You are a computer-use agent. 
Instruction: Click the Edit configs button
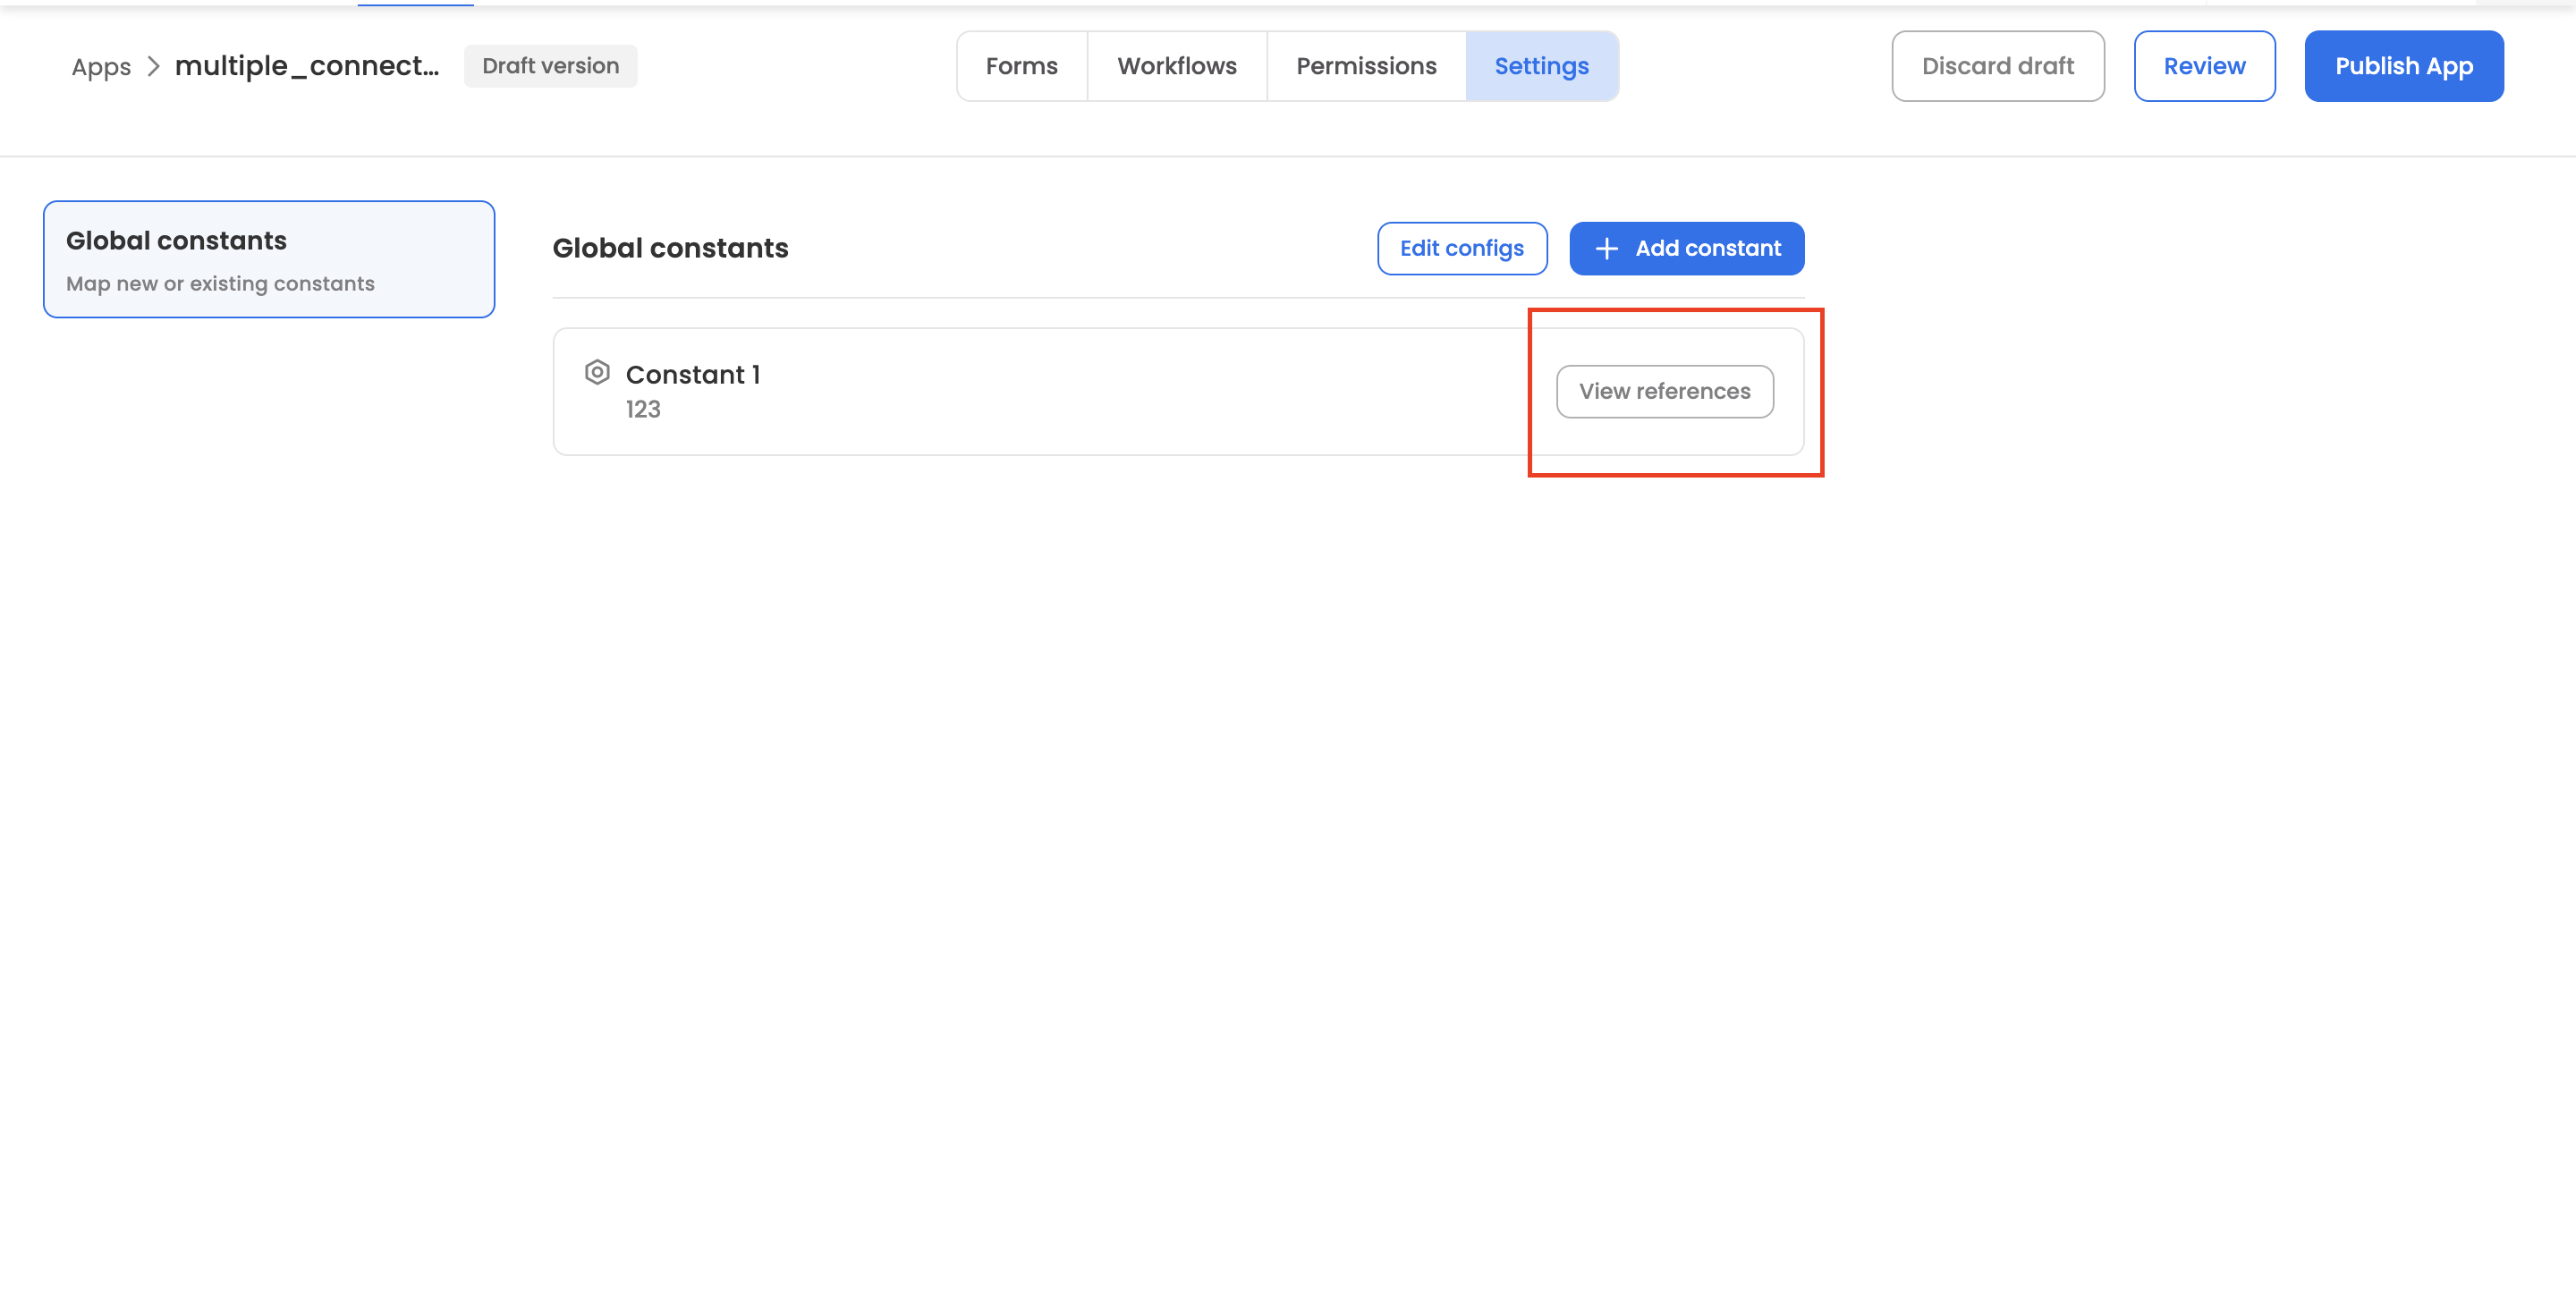[x=1461, y=248]
